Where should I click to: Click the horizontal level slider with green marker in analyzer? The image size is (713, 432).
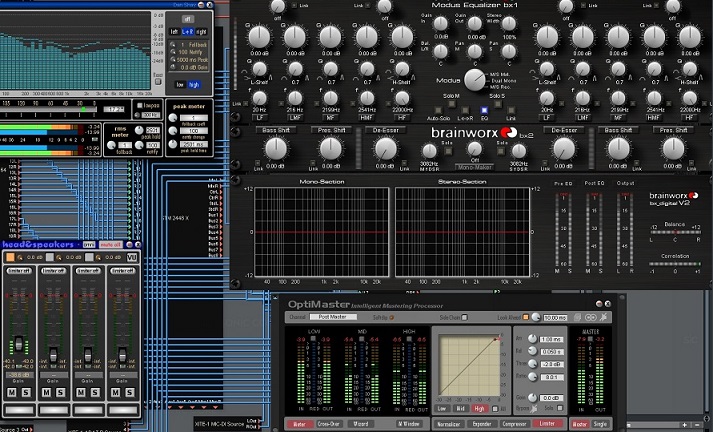pos(48,110)
